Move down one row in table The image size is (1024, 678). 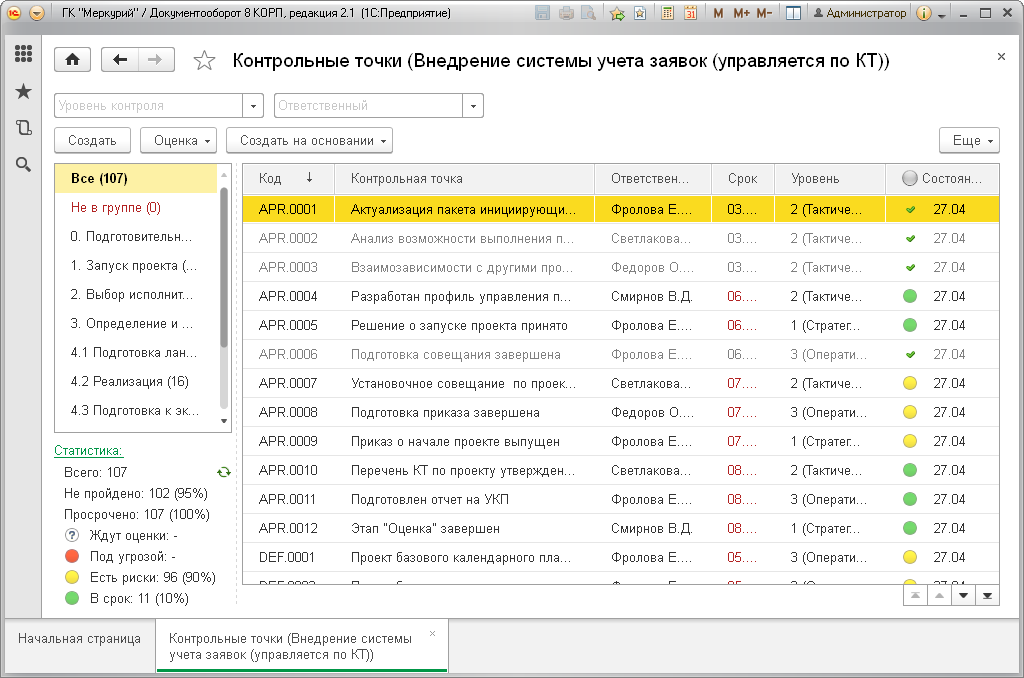pyautogui.click(x=963, y=595)
